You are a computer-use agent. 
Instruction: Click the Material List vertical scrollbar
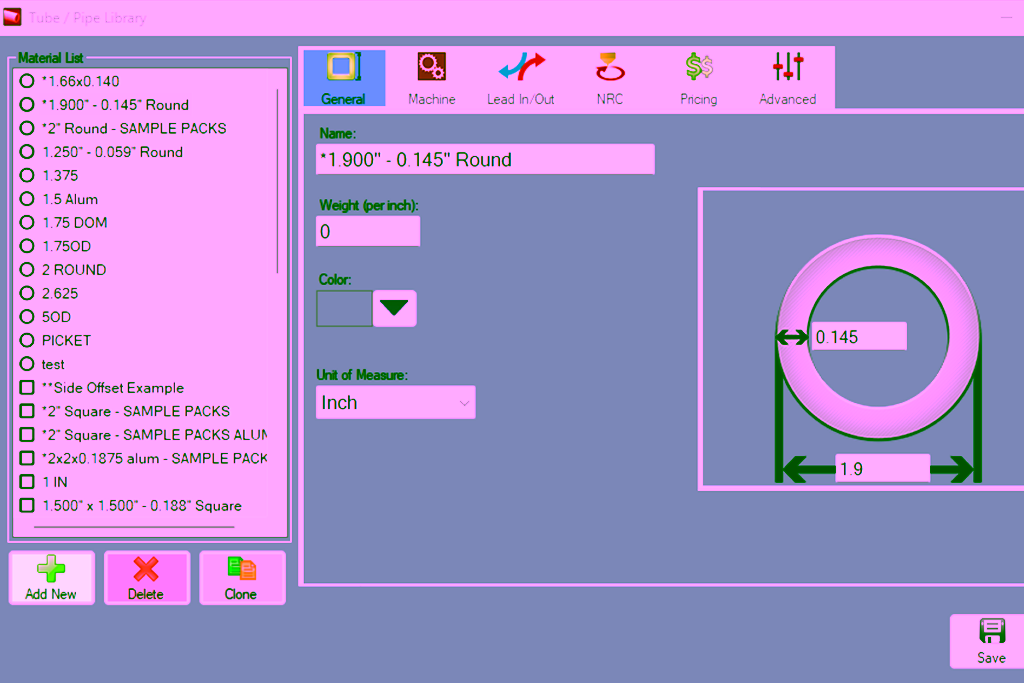278,181
